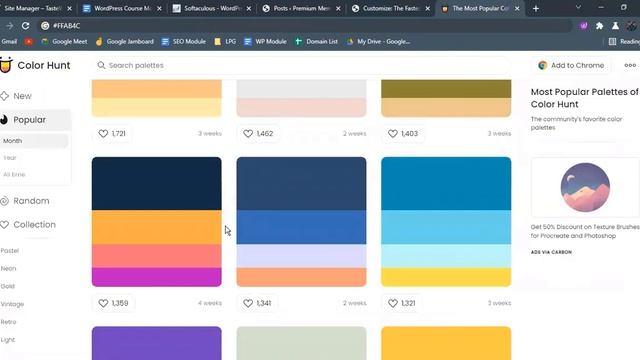Open the tab search dropdown chevron
Viewport: 640px width, 360px height.
click(578, 7)
